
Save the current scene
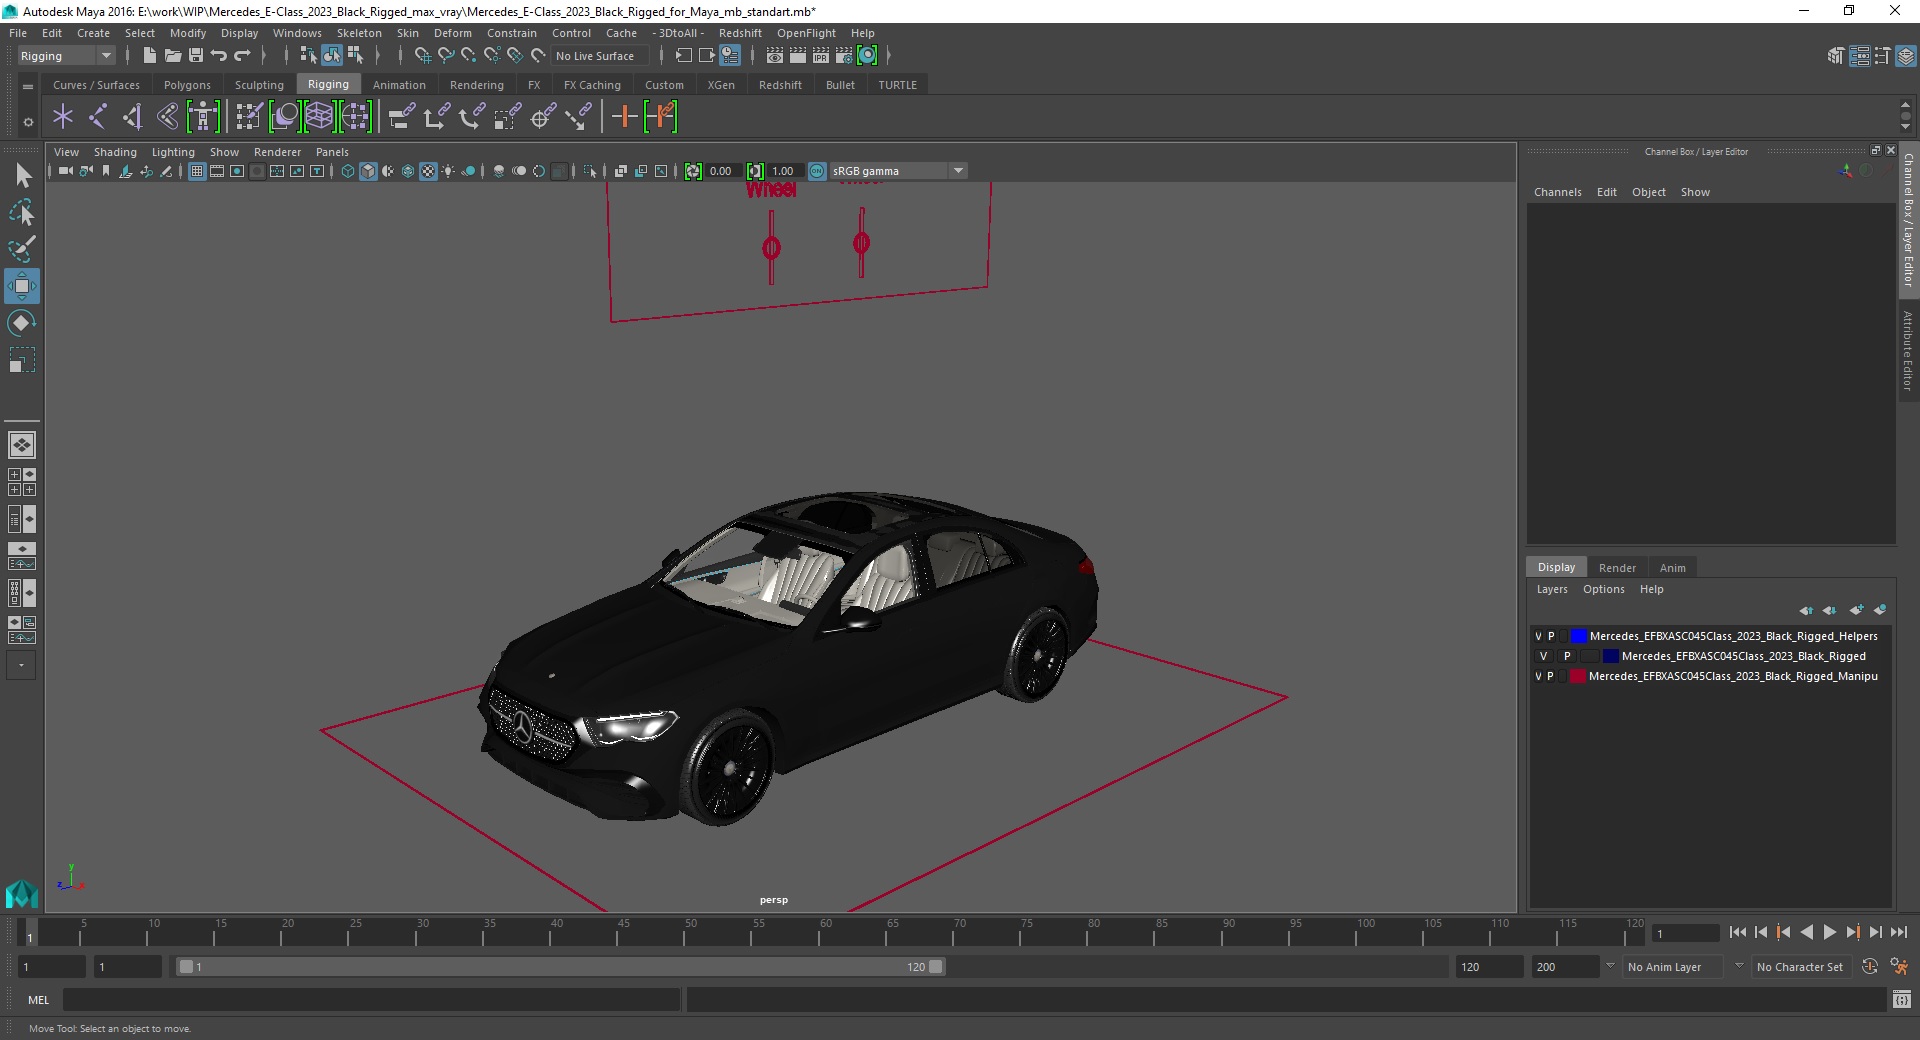point(196,56)
